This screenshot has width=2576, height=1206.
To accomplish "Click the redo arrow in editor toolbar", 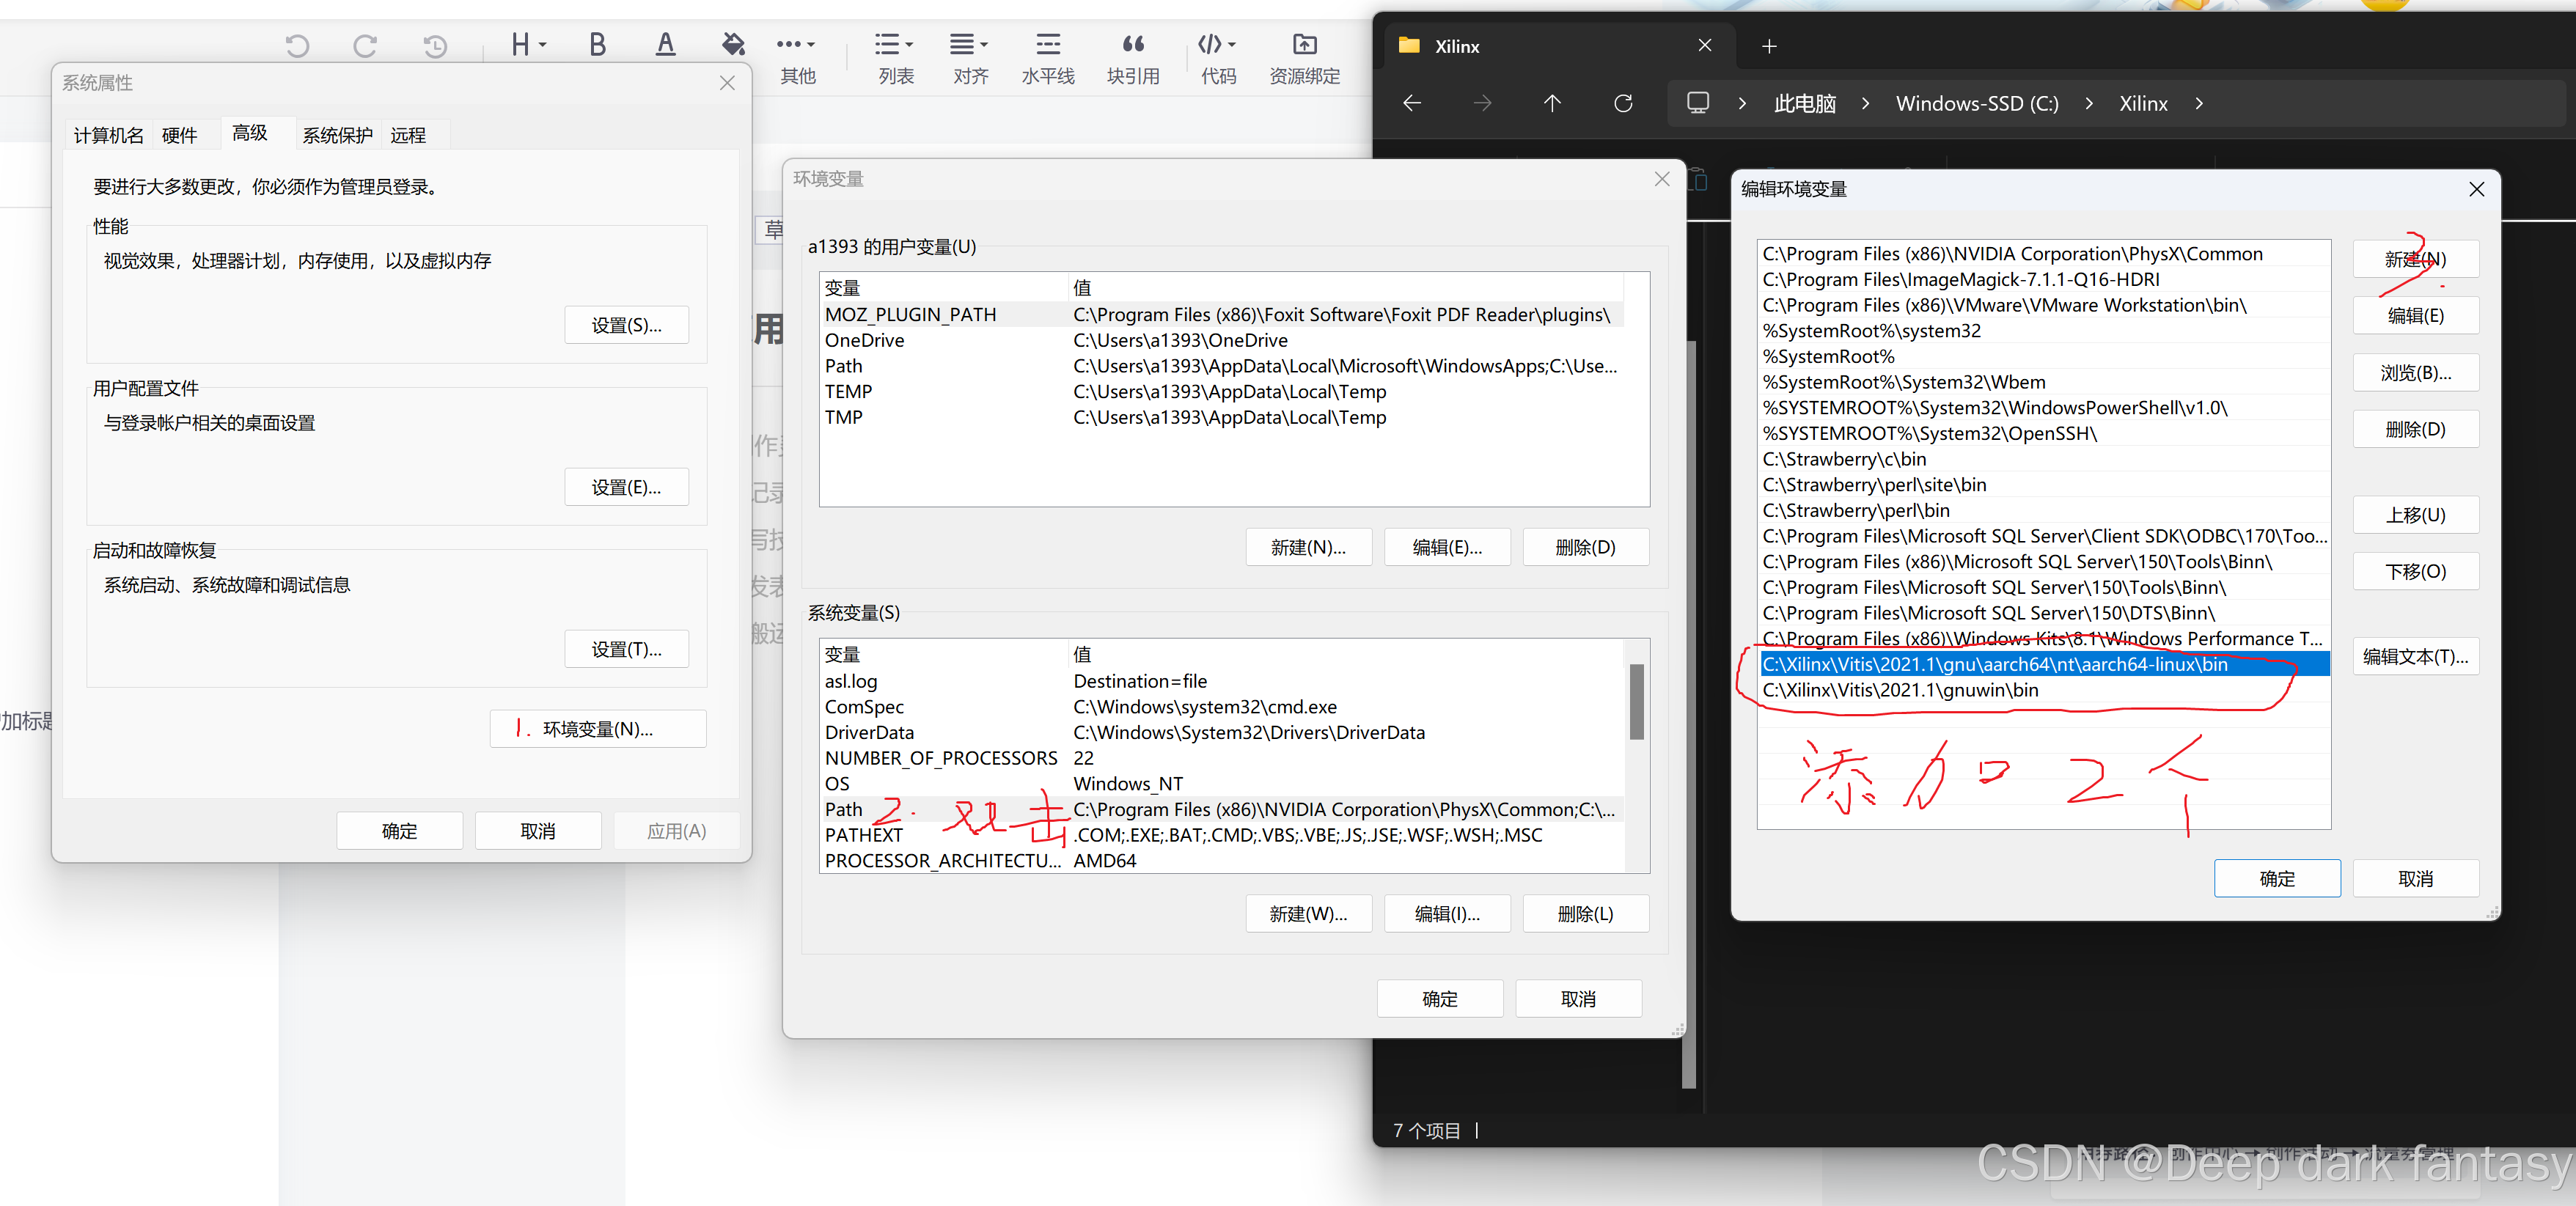I will pyautogui.click(x=365, y=45).
